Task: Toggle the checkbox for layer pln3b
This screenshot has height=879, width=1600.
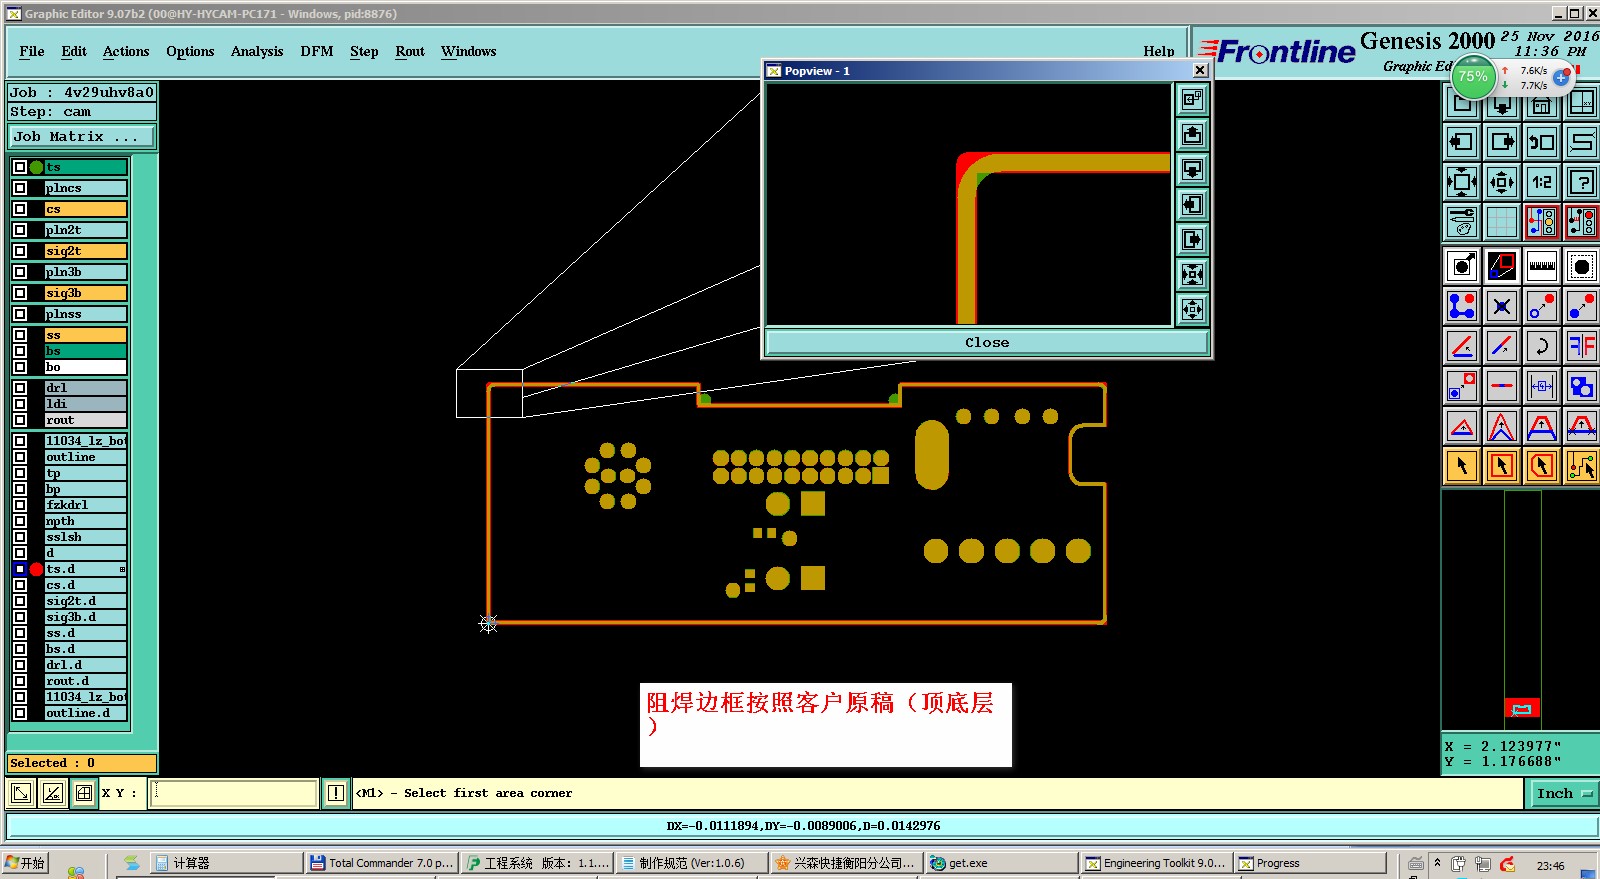Action: [x=20, y=272]
